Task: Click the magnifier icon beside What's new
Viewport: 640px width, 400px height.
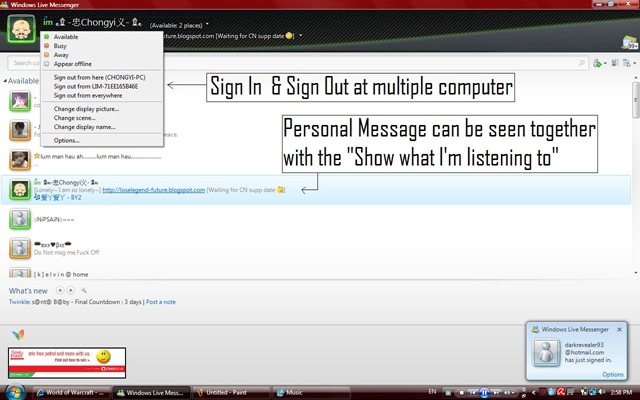Action: coord(84,291)
